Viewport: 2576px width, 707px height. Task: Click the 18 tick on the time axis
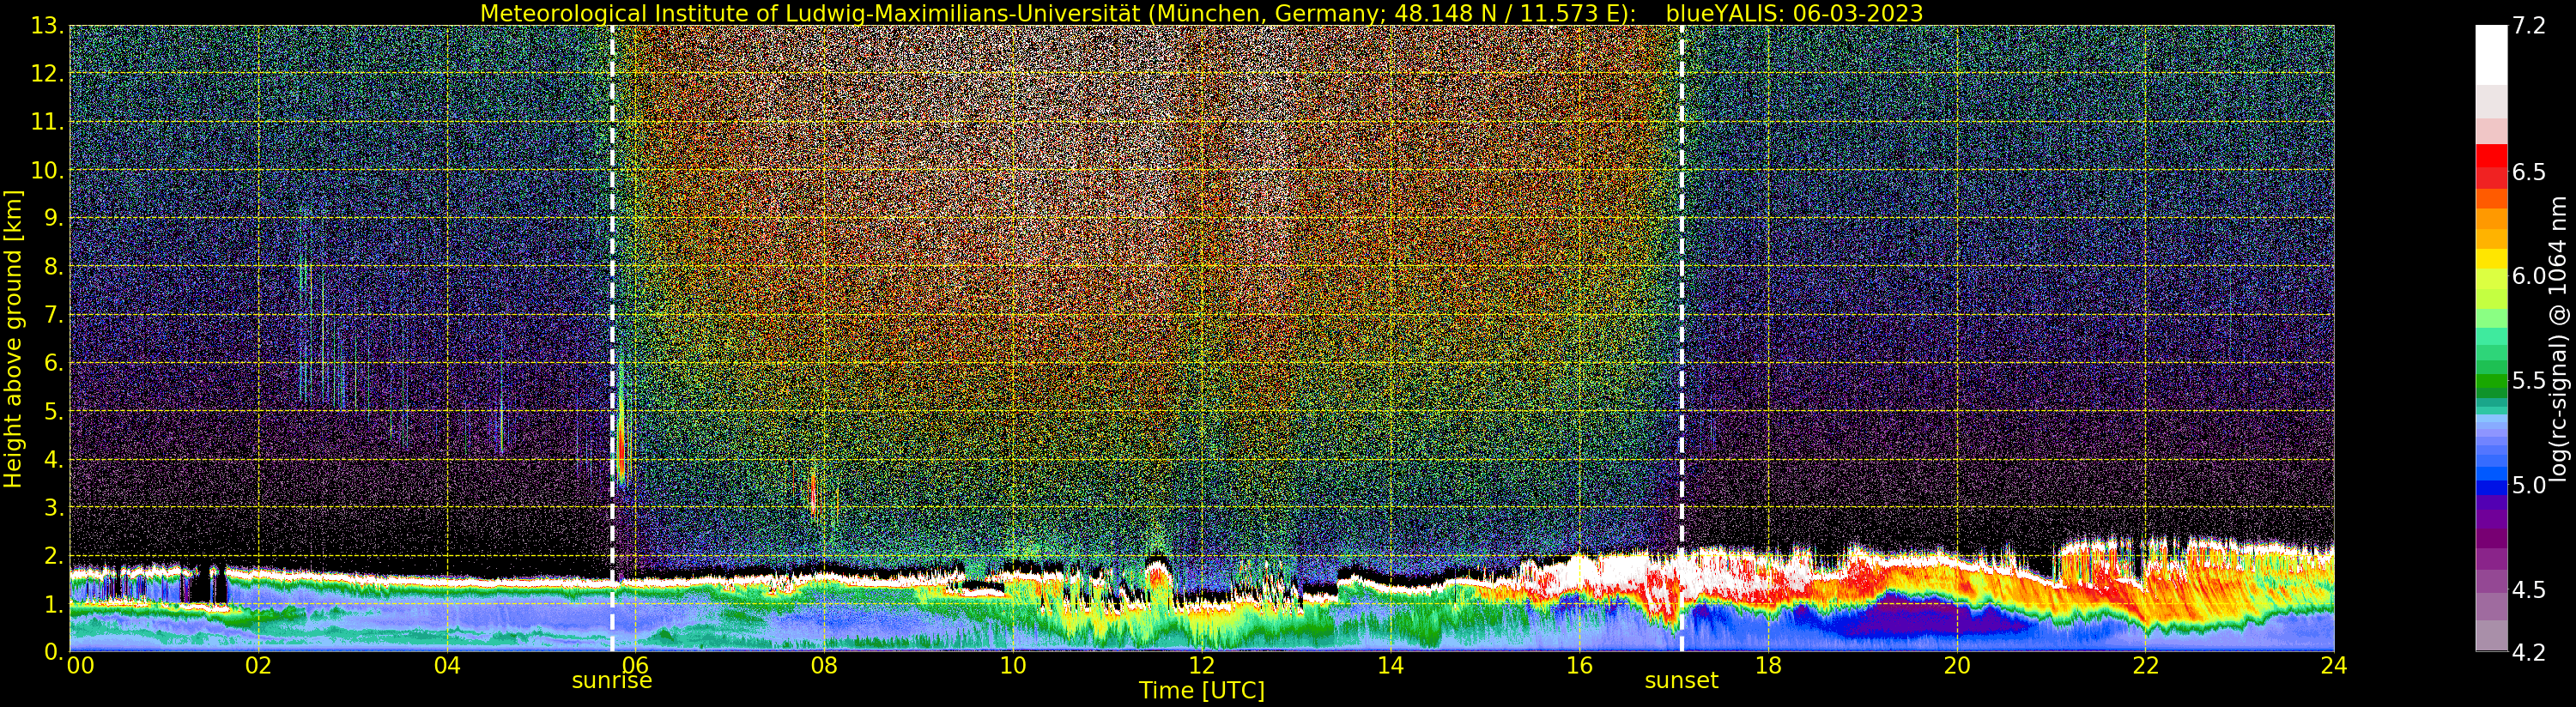point(1768,666)
